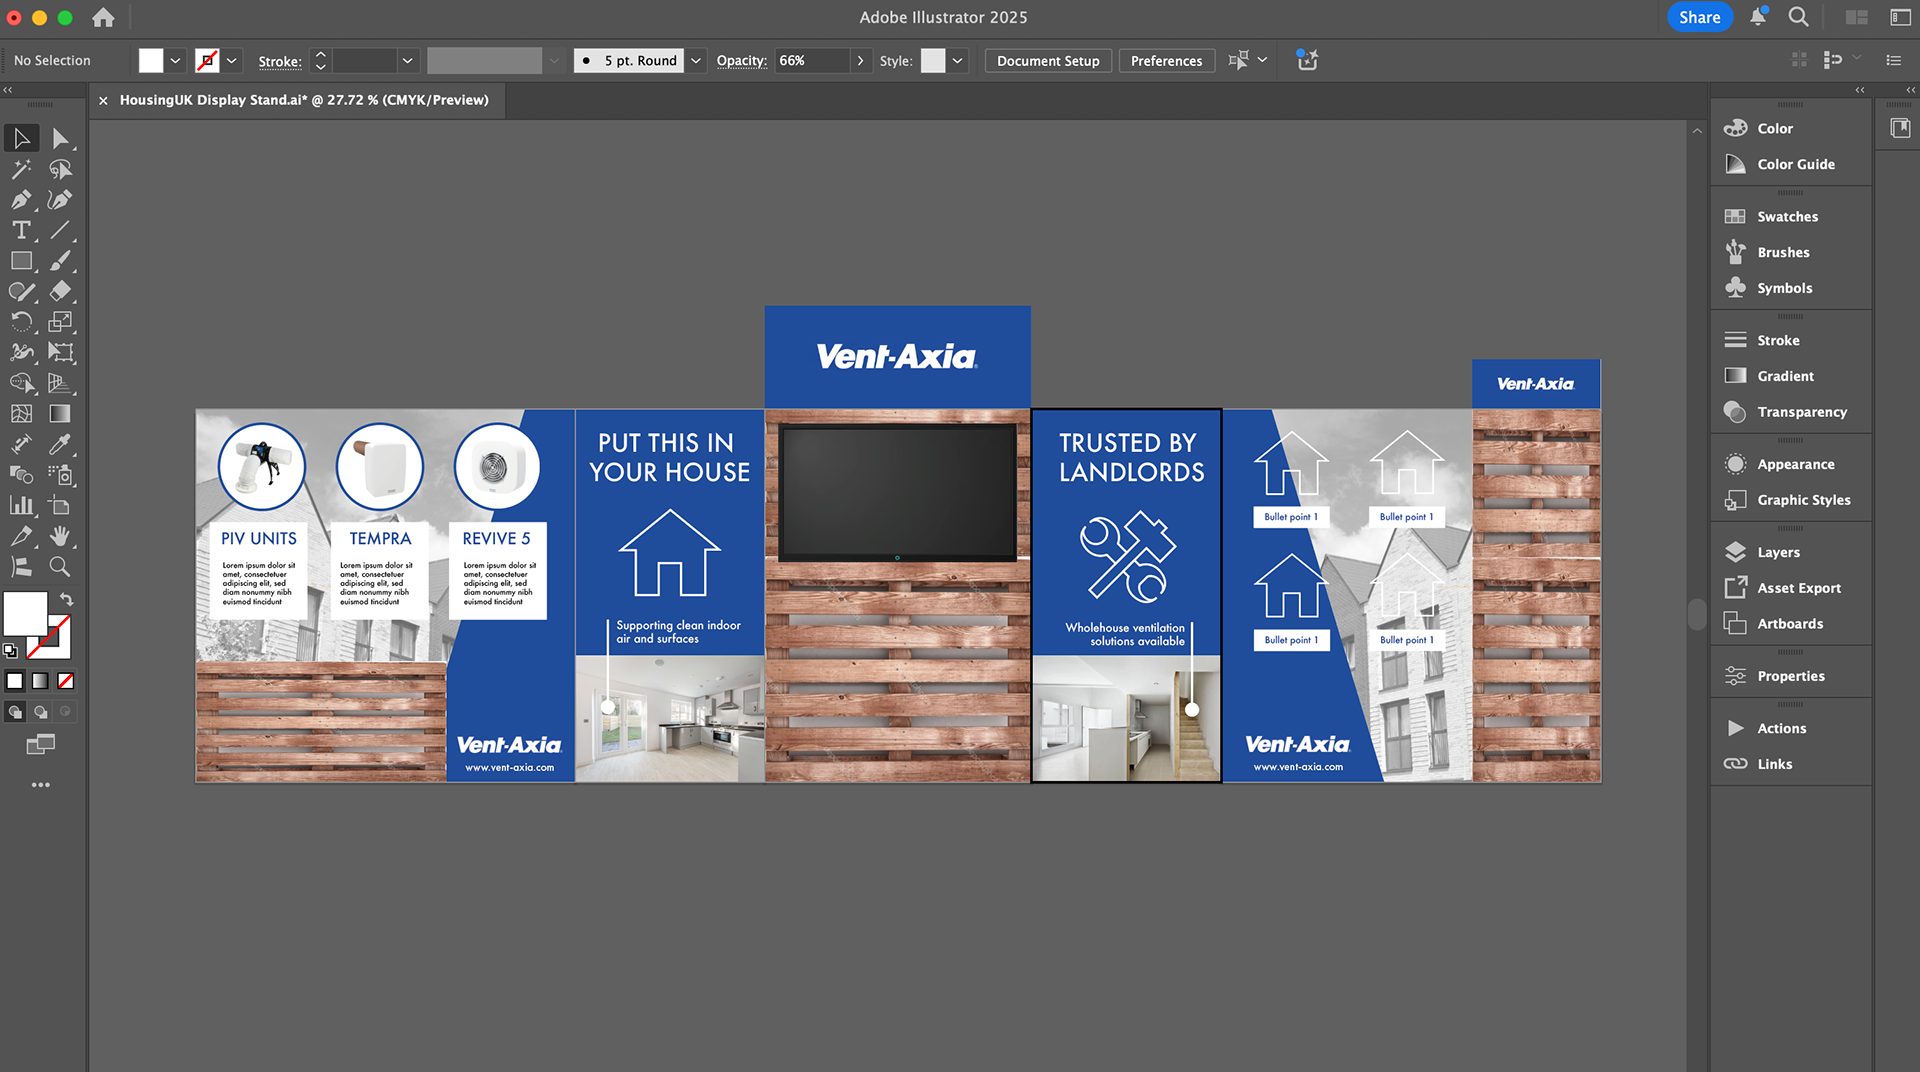Select the Blend tool
1920x1072 pixels.
click(x=21, y=475)
